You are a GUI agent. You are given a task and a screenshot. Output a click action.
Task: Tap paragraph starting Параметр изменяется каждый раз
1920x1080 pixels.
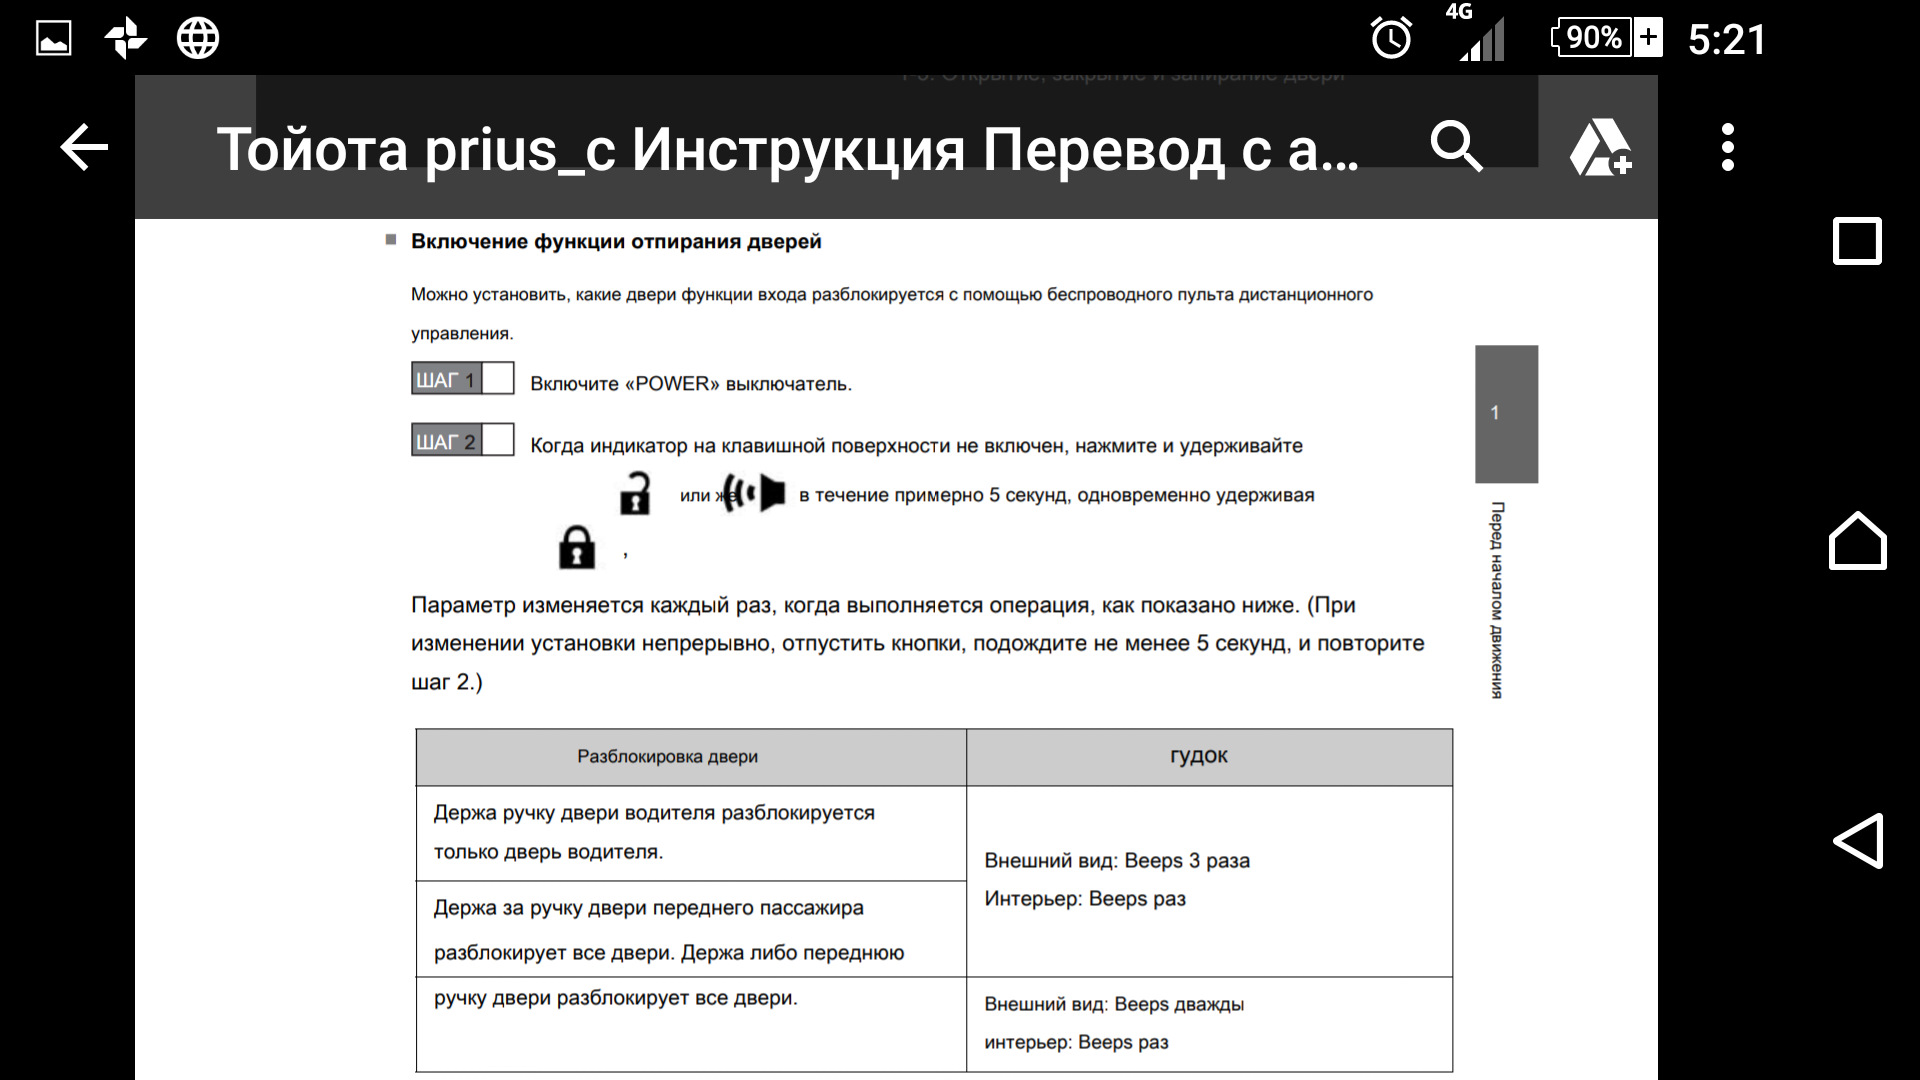pos(918,644)
